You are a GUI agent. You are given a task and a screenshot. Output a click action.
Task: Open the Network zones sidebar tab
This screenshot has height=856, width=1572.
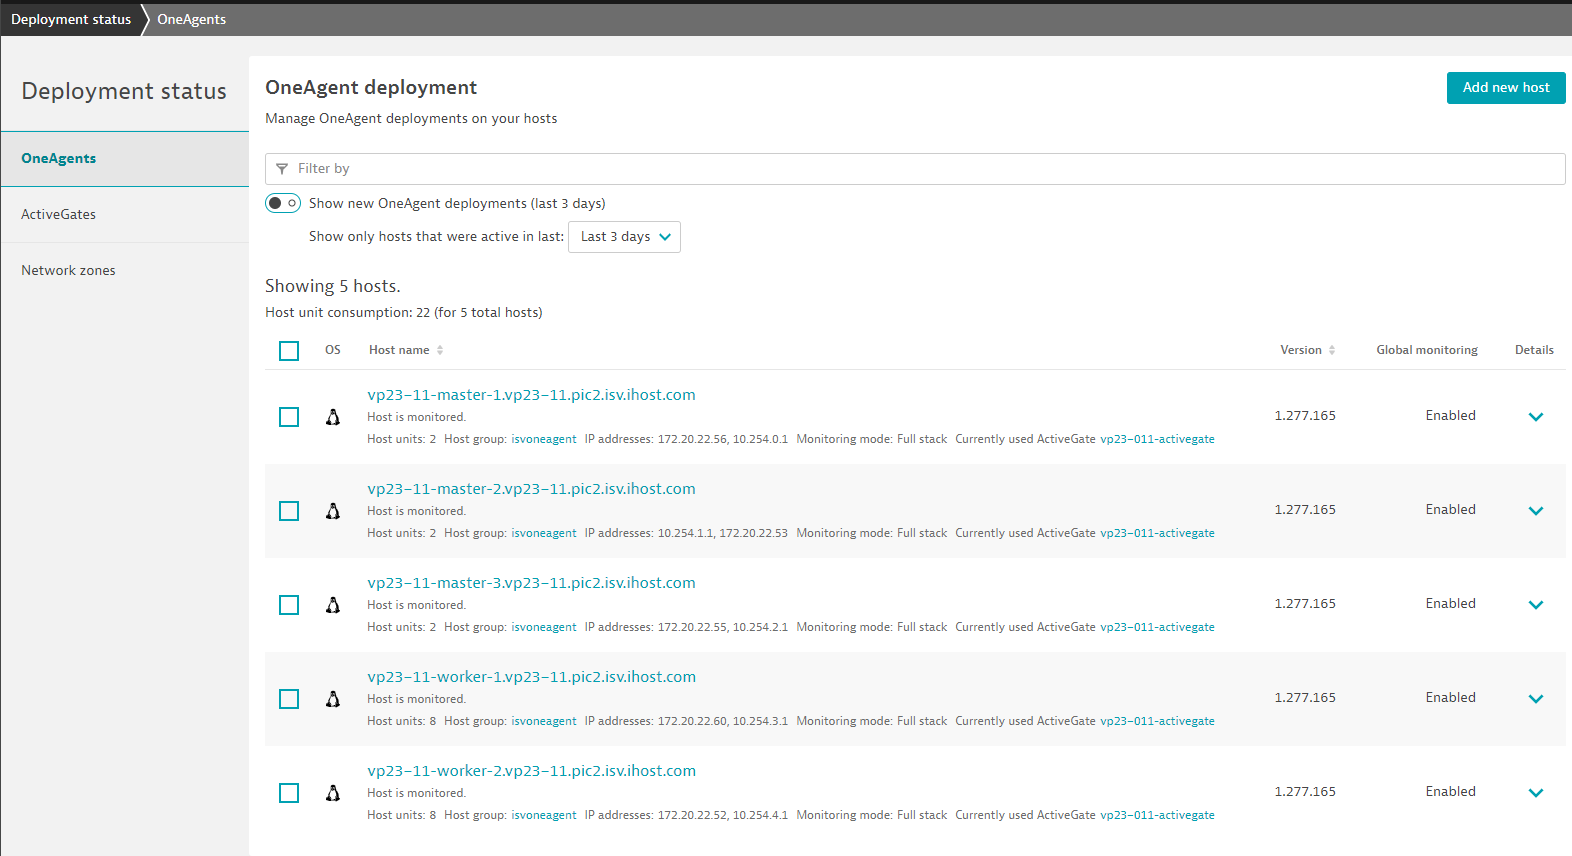[x=125, y=271]
